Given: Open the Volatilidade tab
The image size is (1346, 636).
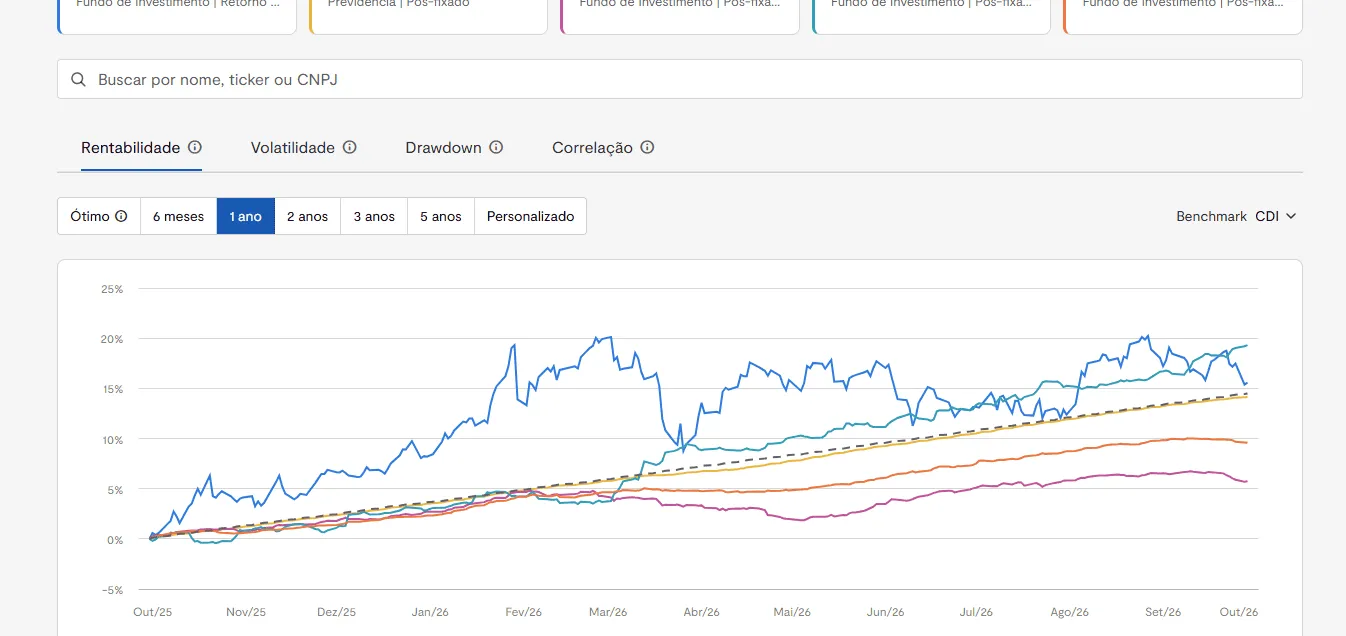Looking at the screenshot, I should 293,147.
